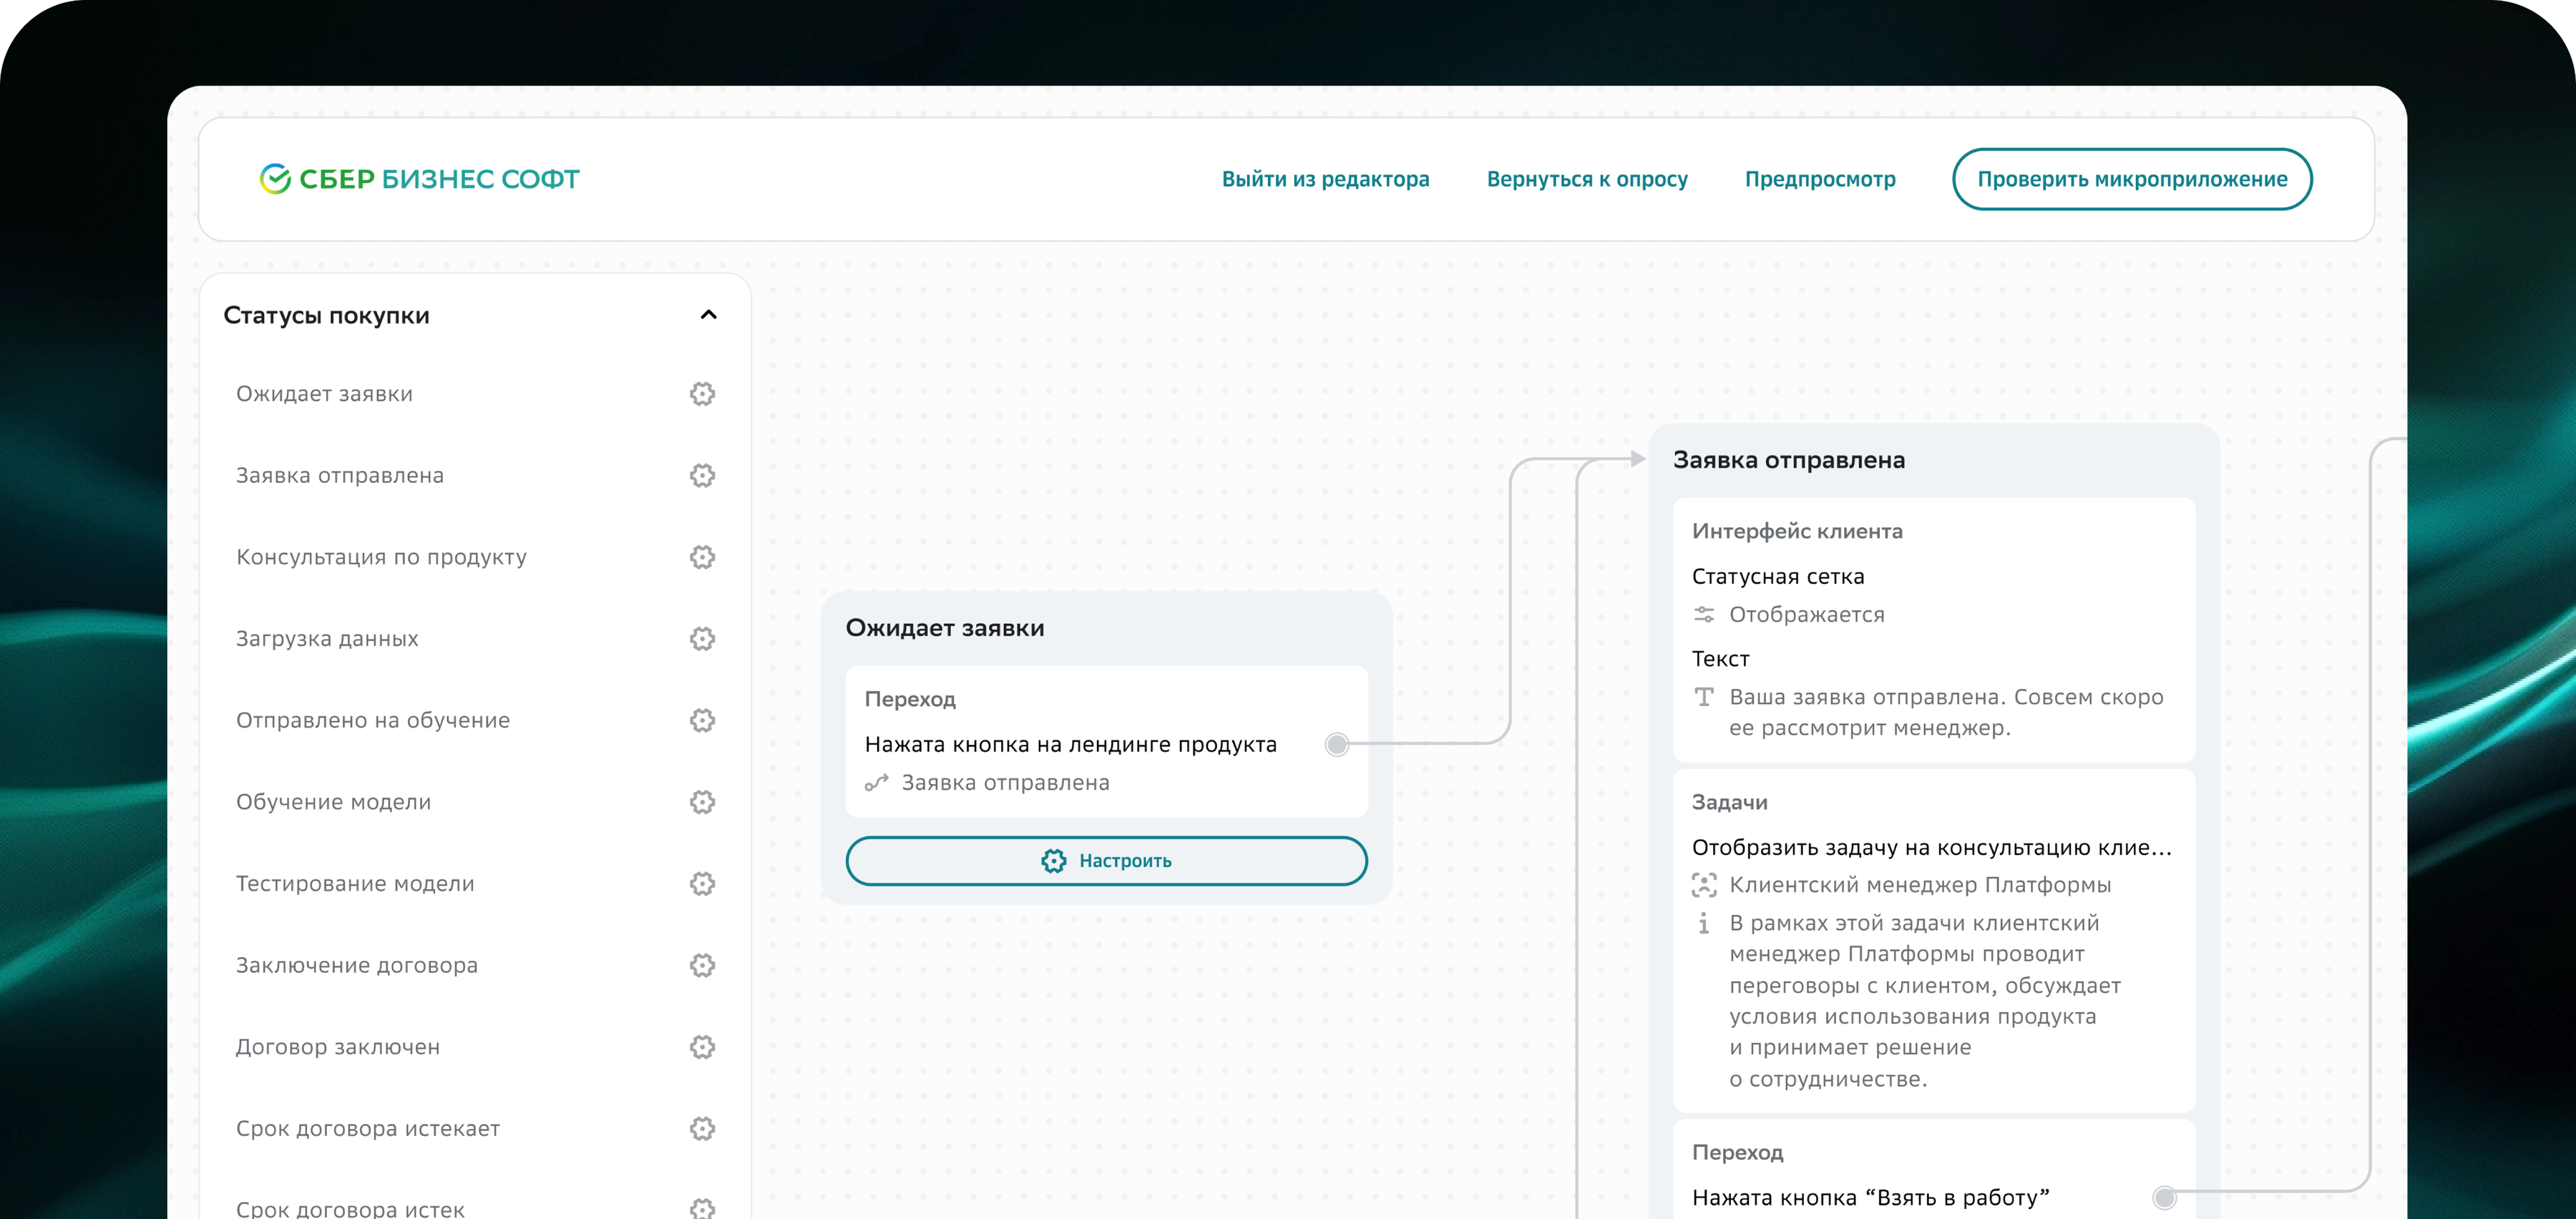Click Текст label in Интерфейс клиента
Screen dimensions: 2576x1219
tap(1720, 659)
